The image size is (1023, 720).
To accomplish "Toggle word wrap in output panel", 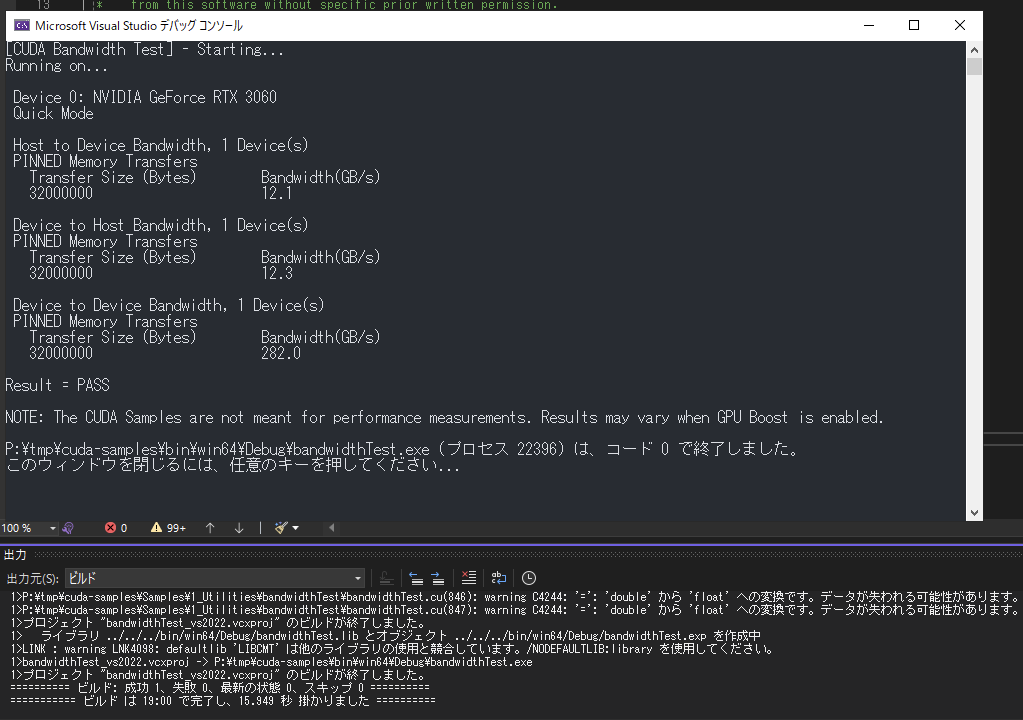I will coord(498,578).
